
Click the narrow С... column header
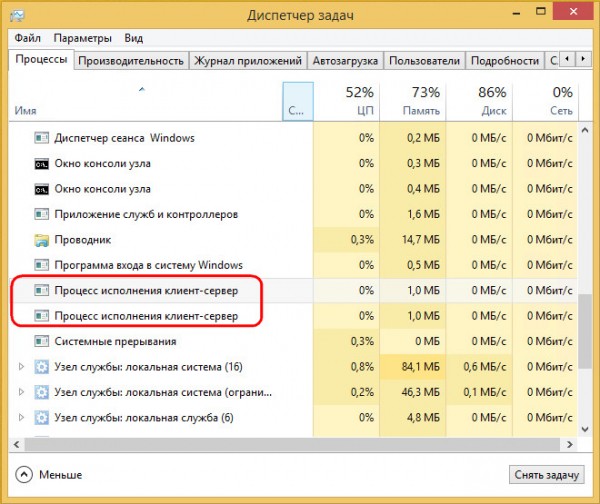[x=298, y=101]
